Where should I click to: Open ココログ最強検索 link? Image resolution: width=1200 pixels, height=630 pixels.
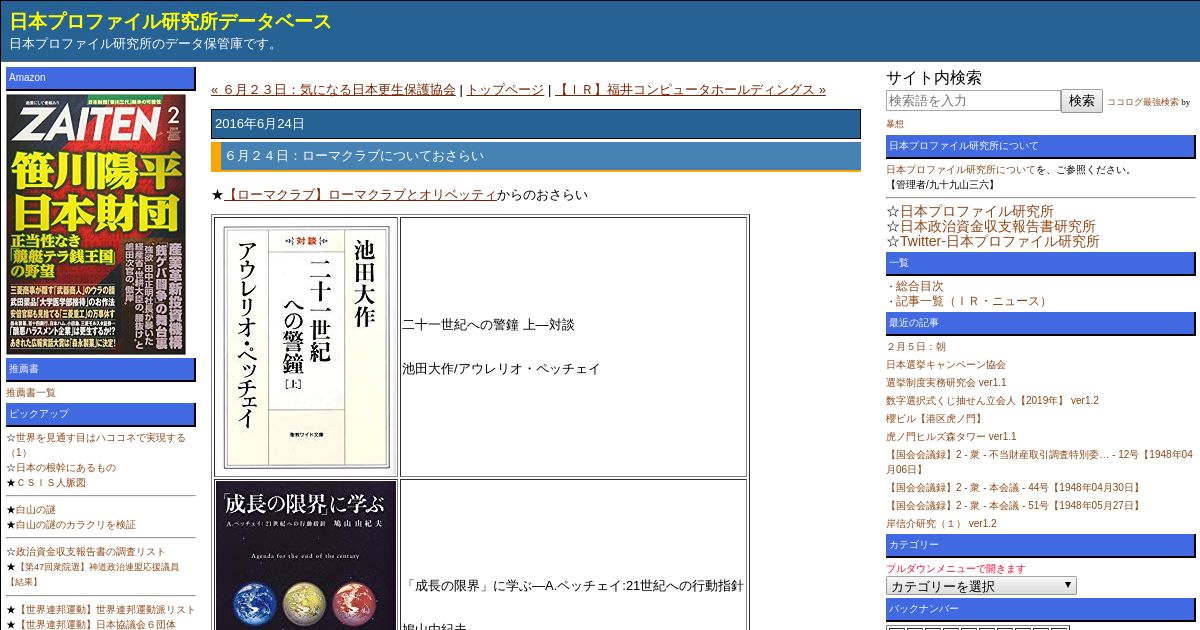[x=1142, y=103]
